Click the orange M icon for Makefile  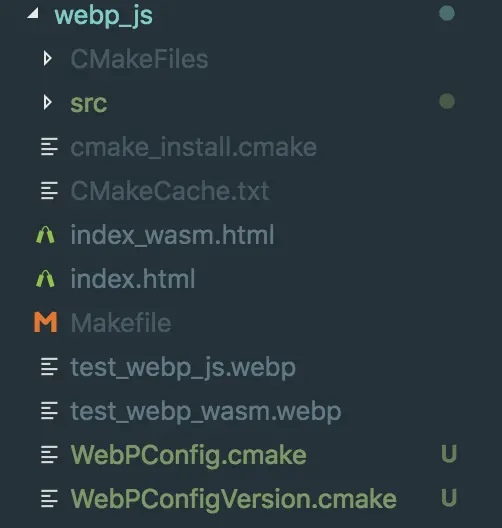pos(45,322)
